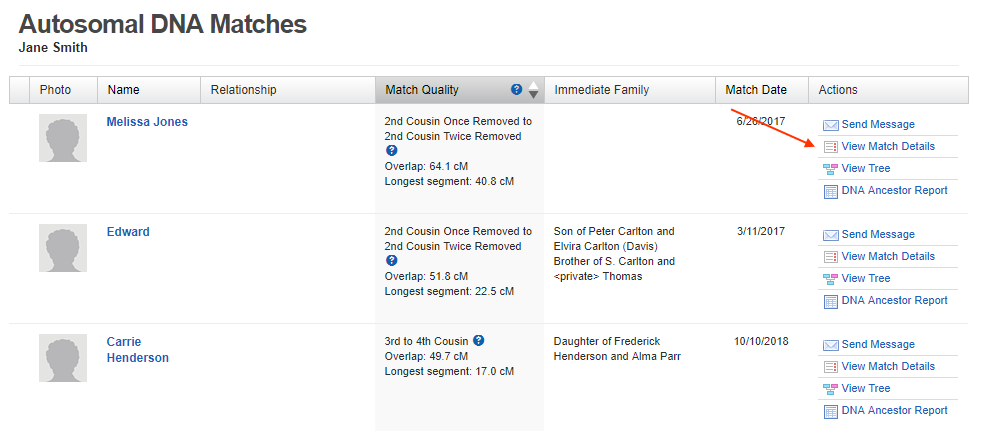The width and height of the screenshot is (985, 431).
Task: Click View Match Details for Carrie Henderson
Action: tap(888, 366)
